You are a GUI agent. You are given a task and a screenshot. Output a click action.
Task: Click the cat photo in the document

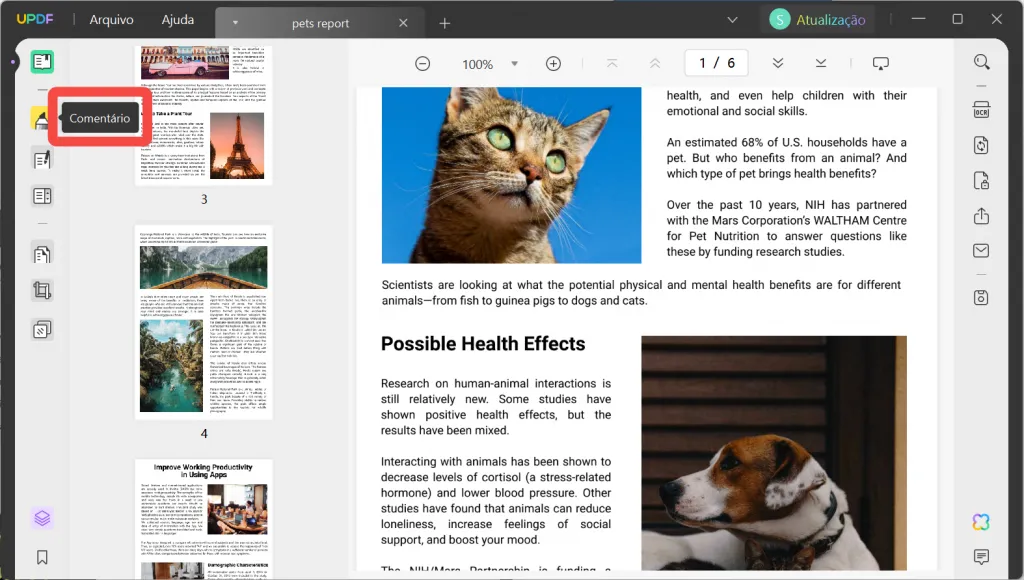[x=511, y=175]
